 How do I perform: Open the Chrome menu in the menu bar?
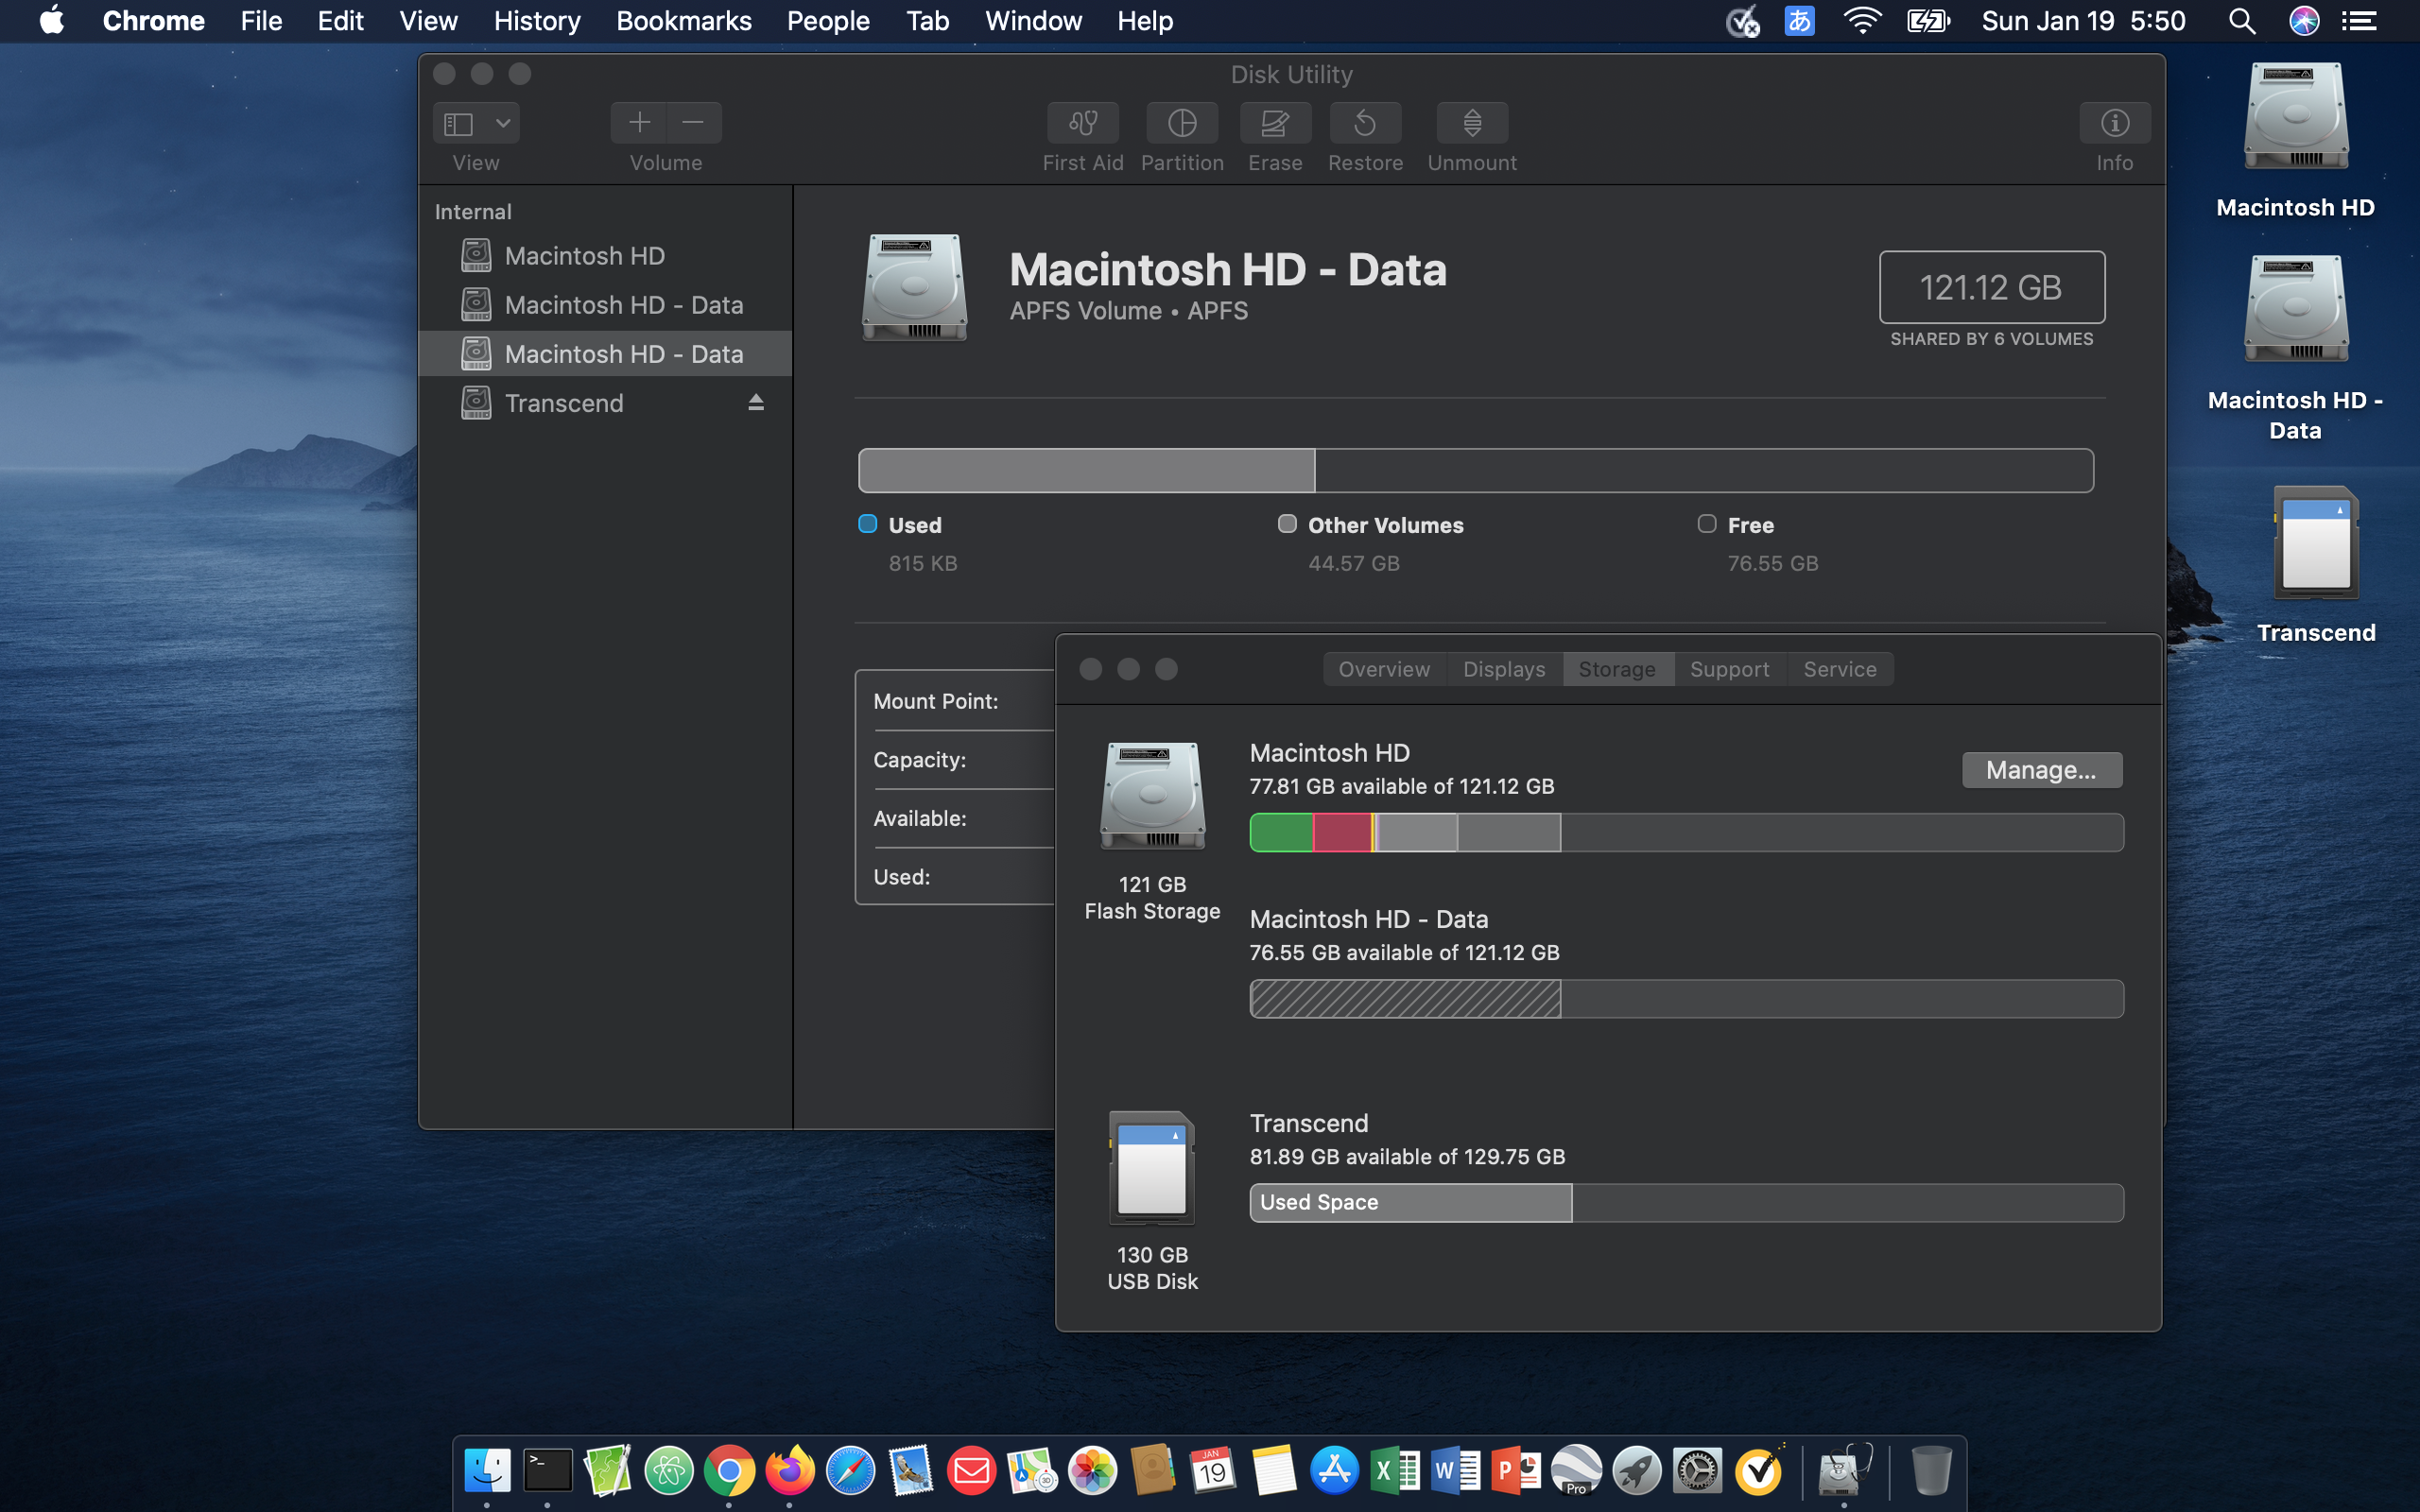click(153, 21)
